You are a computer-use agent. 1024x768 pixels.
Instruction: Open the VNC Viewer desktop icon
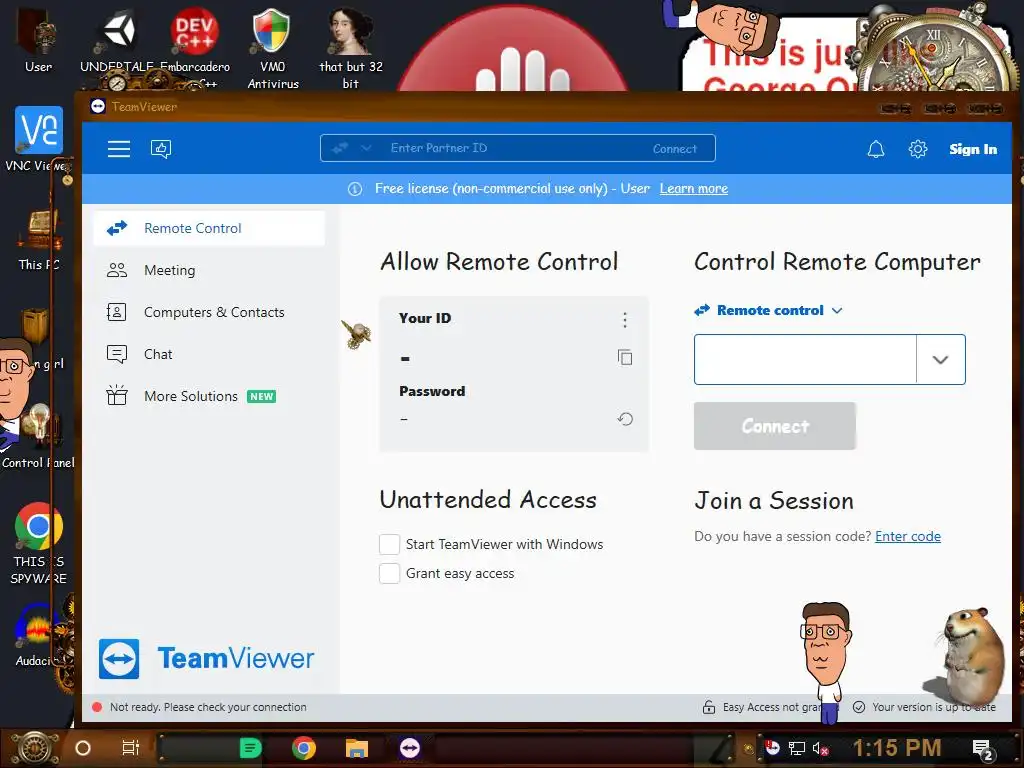(39, 139)
